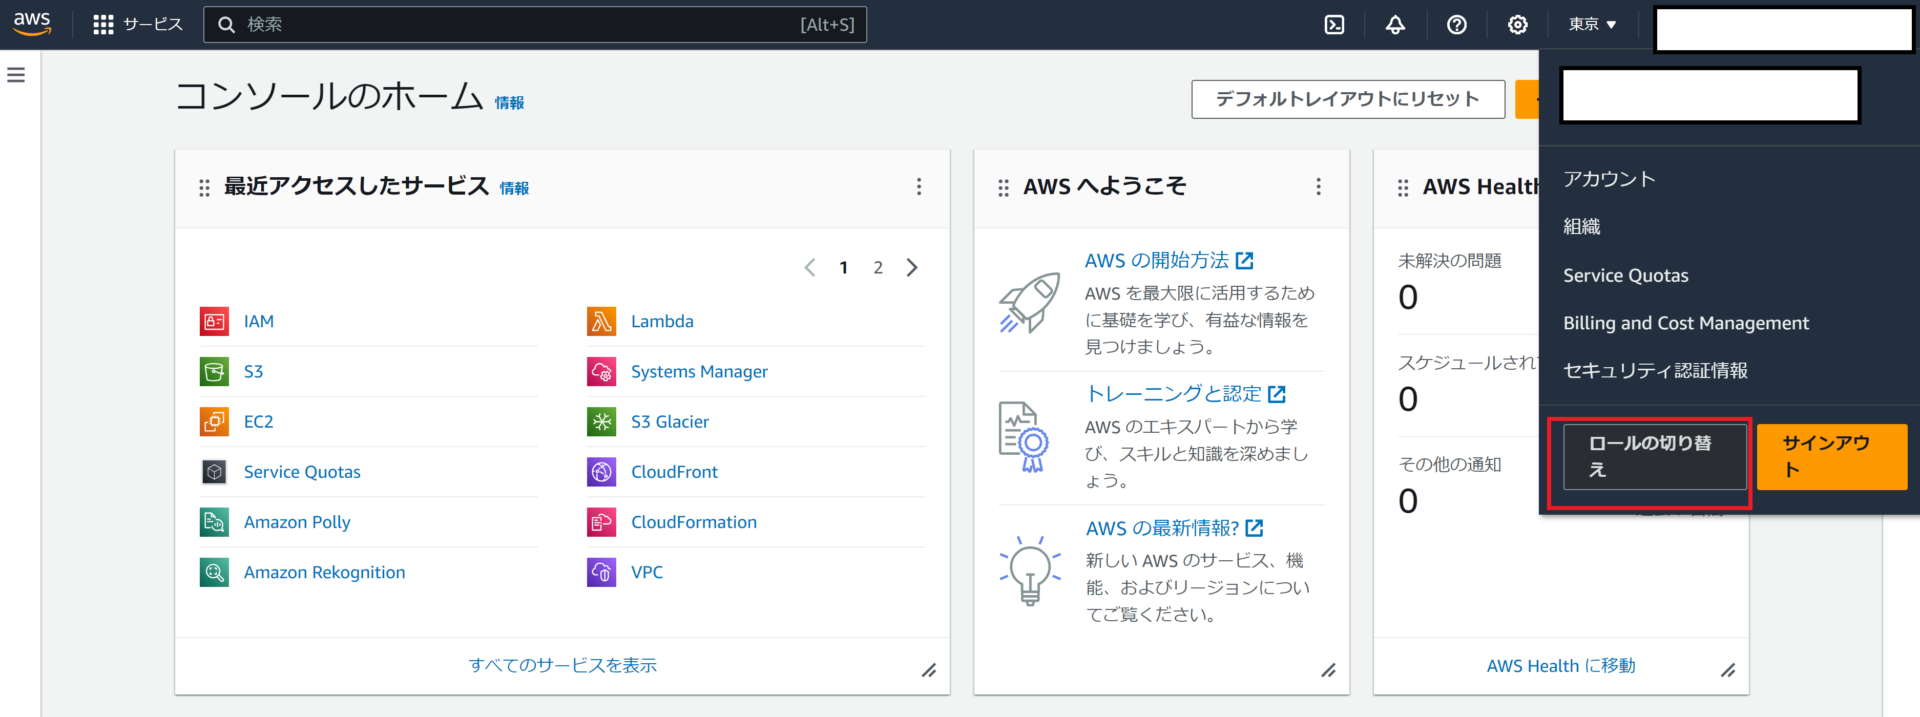
Task: Click the CloudFormation icon
Action: coord(601,522)
